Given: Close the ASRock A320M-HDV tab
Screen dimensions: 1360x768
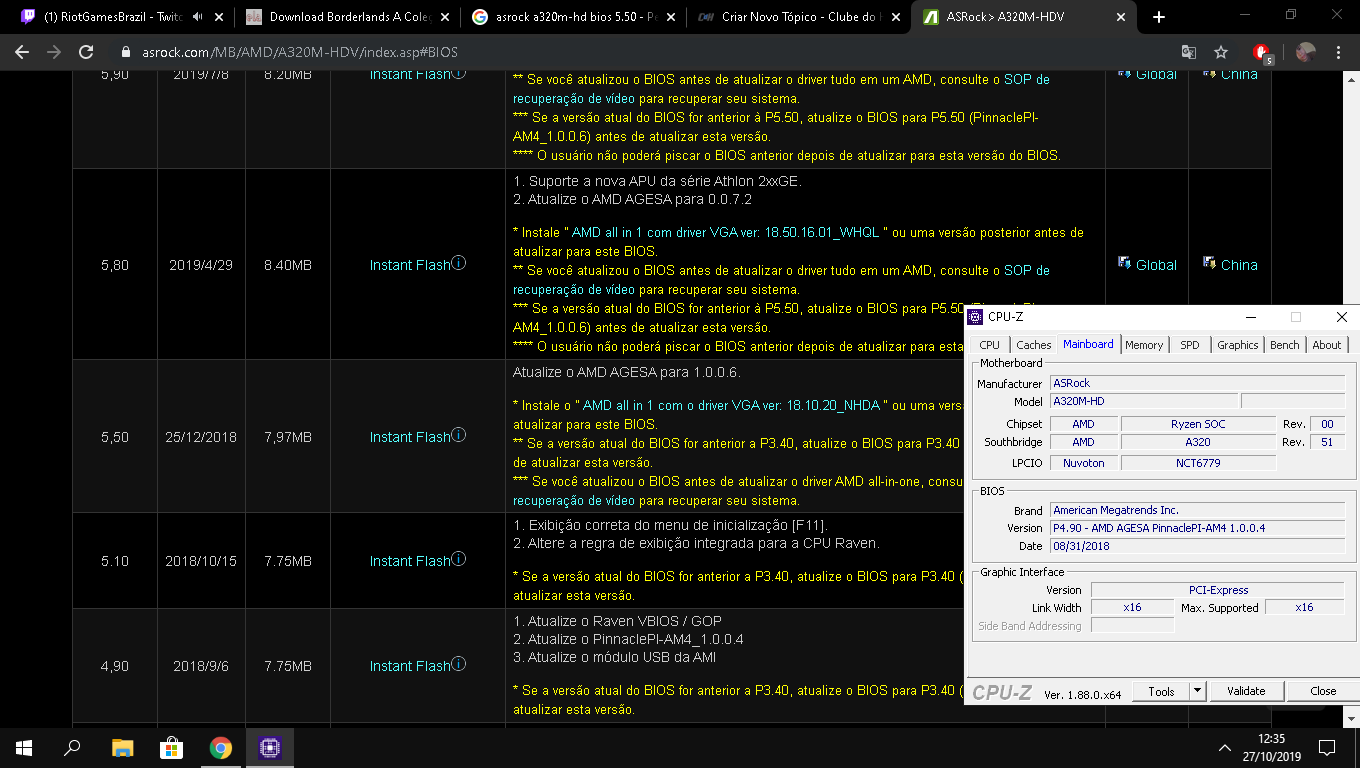Looking at the screenshot, I should click(x=1121, y=17).
